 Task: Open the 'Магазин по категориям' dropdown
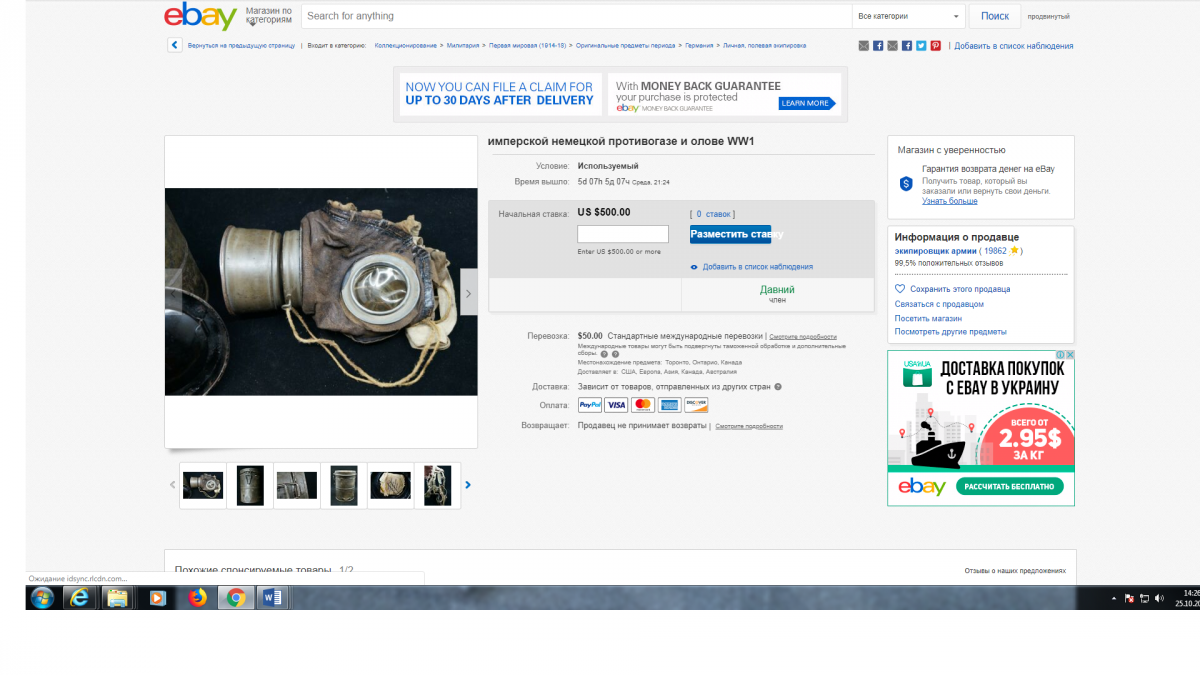click(269, 16)
